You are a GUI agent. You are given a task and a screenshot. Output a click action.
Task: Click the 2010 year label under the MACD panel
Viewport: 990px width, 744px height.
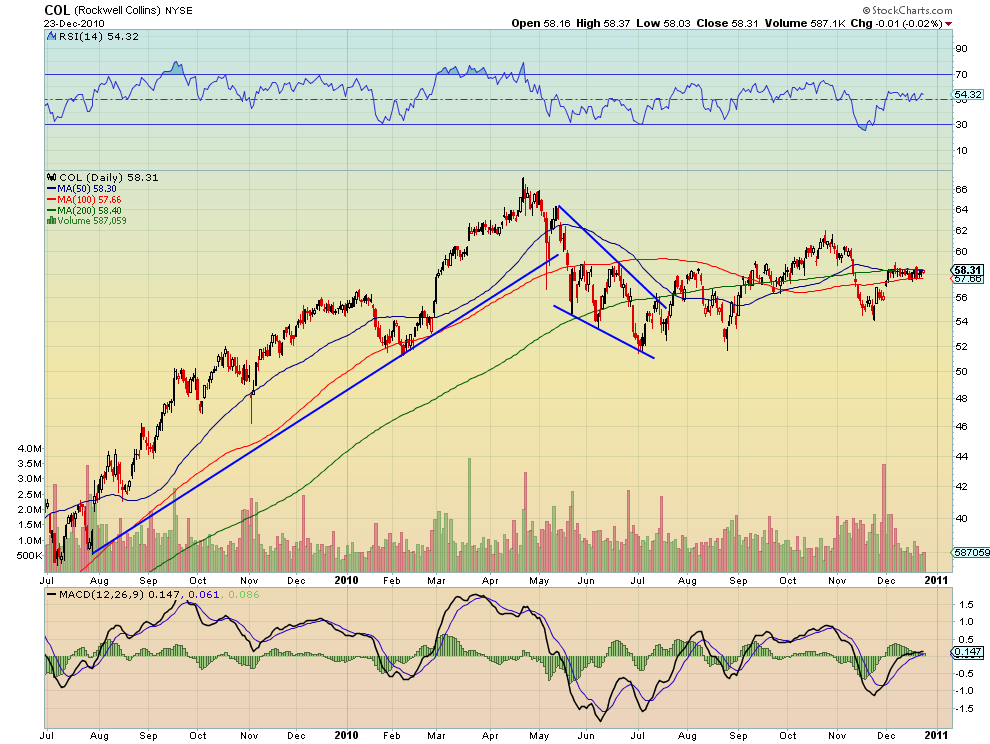tap(346, 735)
